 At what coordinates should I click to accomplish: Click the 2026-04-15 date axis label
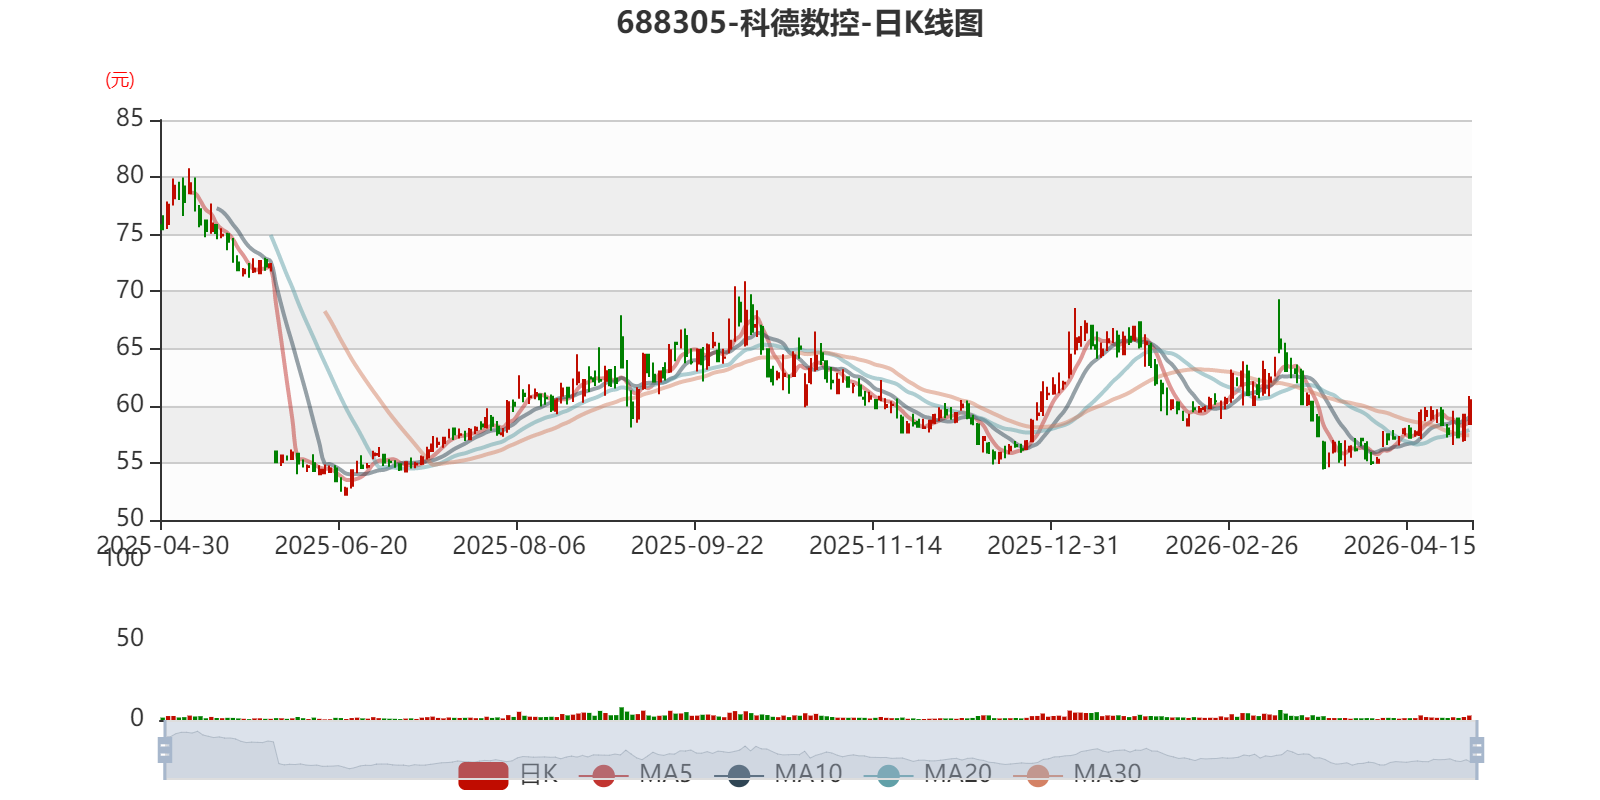click(x=1409, y=545)
